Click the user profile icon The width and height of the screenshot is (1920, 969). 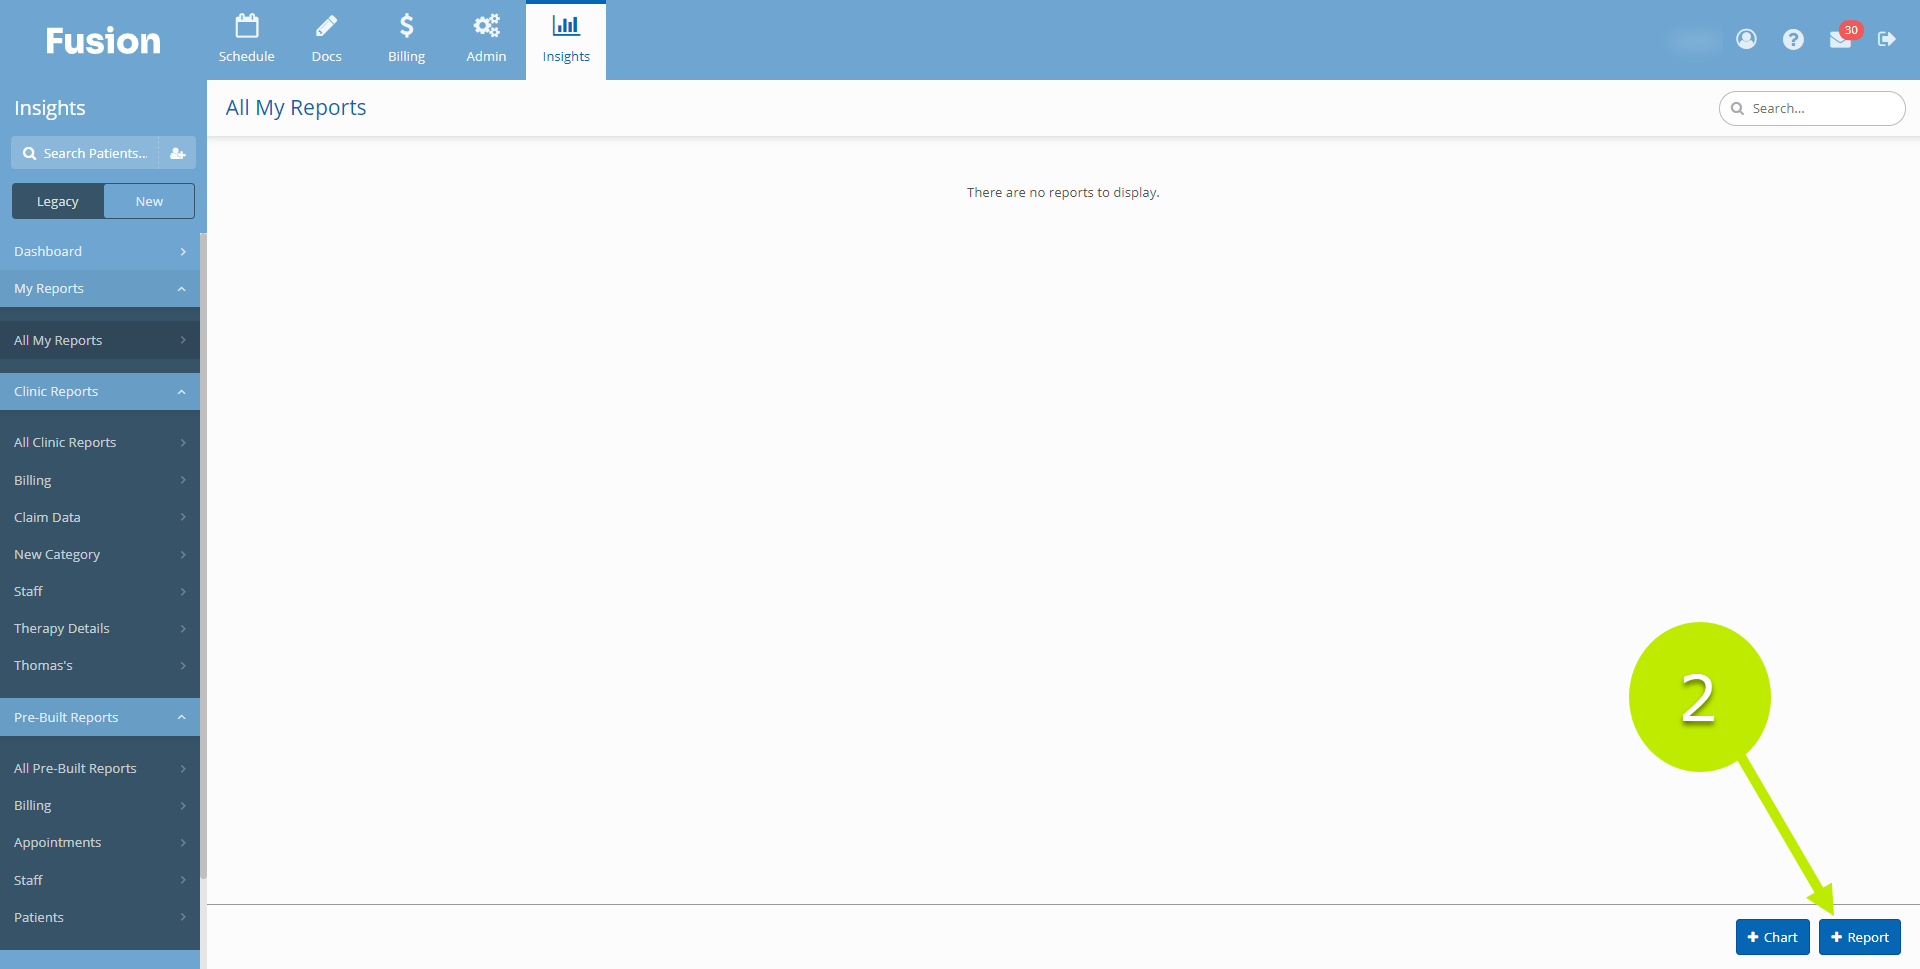tap(1746, 39)
